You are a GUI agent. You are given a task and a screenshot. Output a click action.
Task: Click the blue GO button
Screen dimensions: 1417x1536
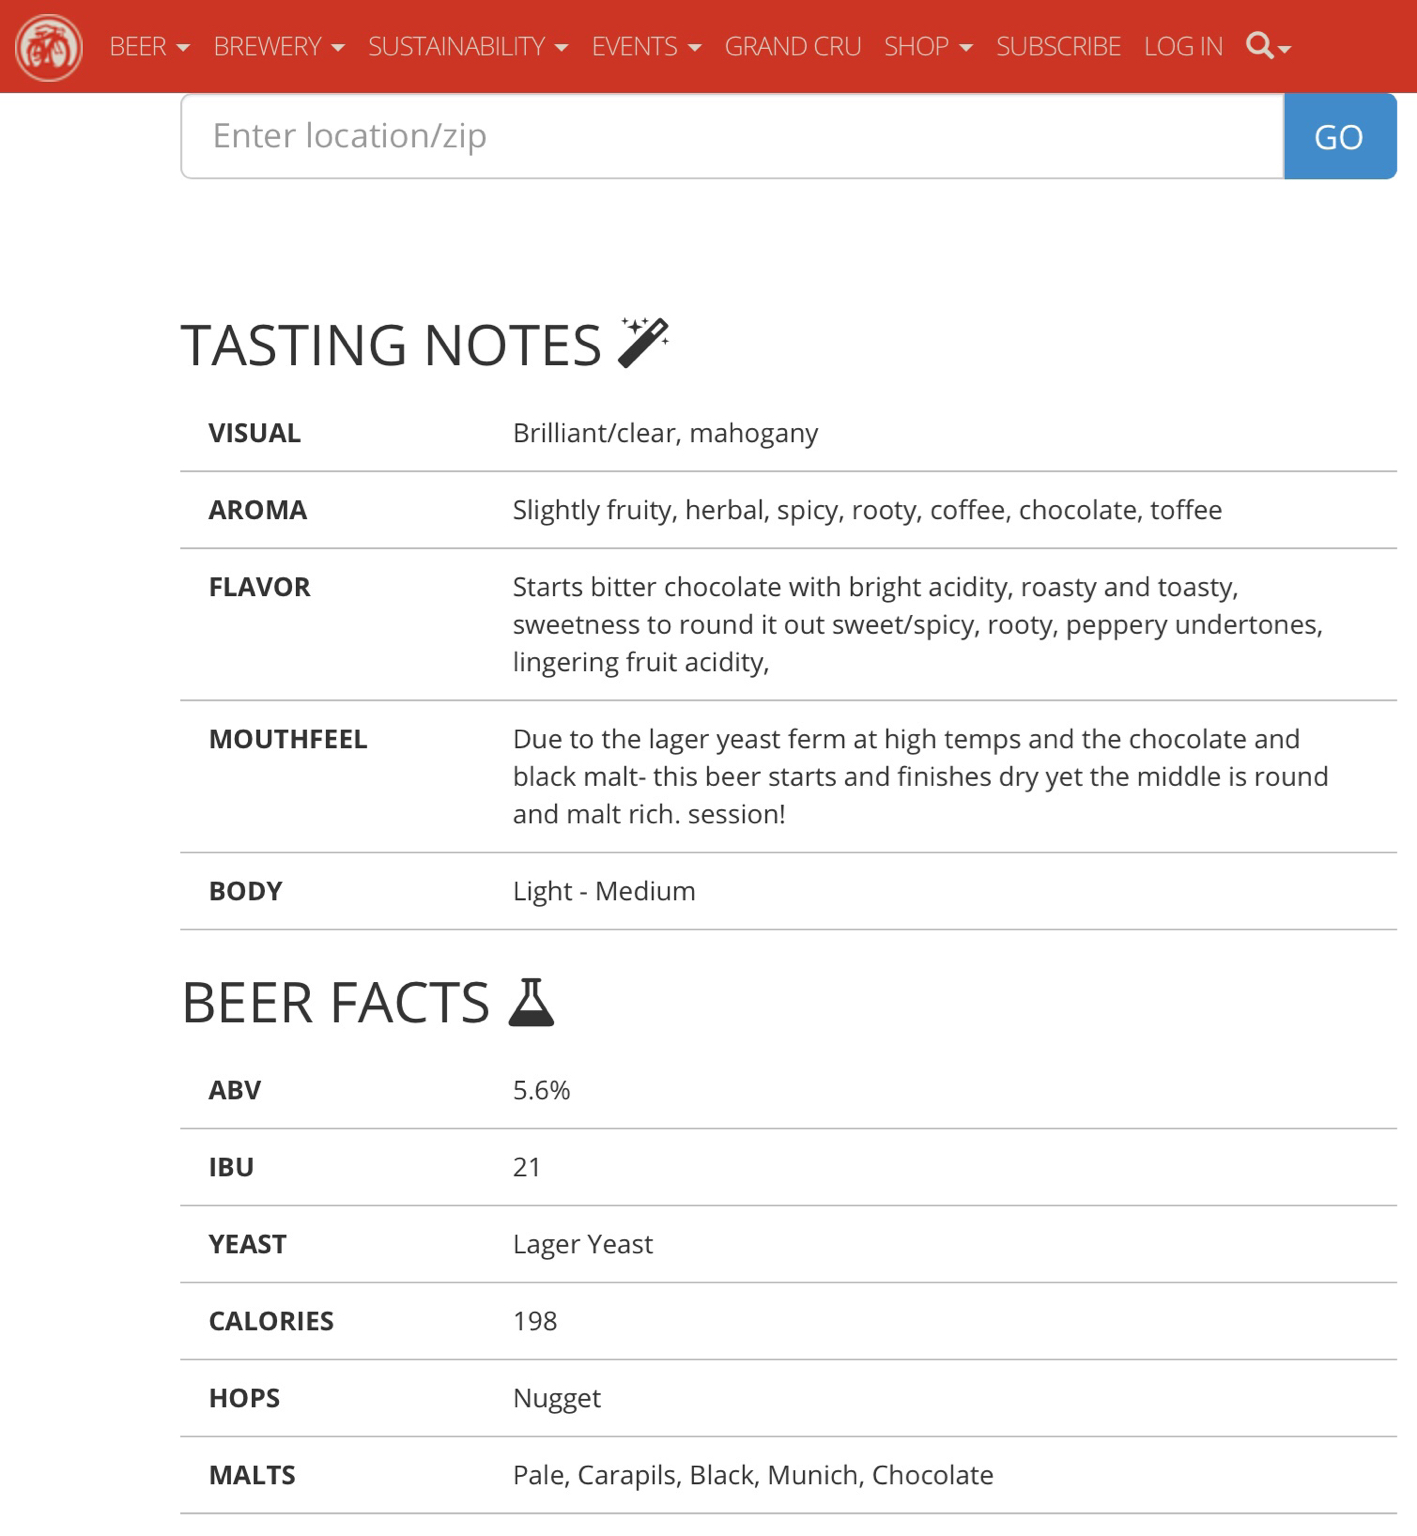1340,136
